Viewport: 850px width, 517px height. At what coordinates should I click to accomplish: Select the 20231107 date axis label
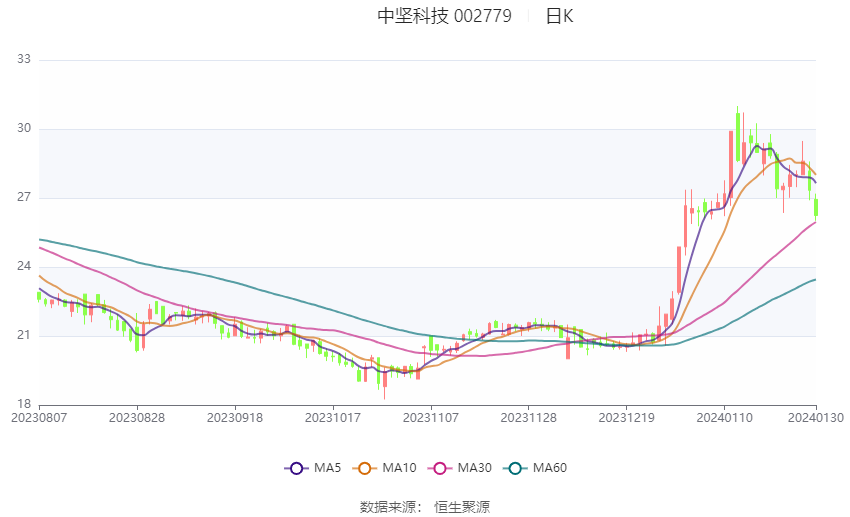click(431, 418)
